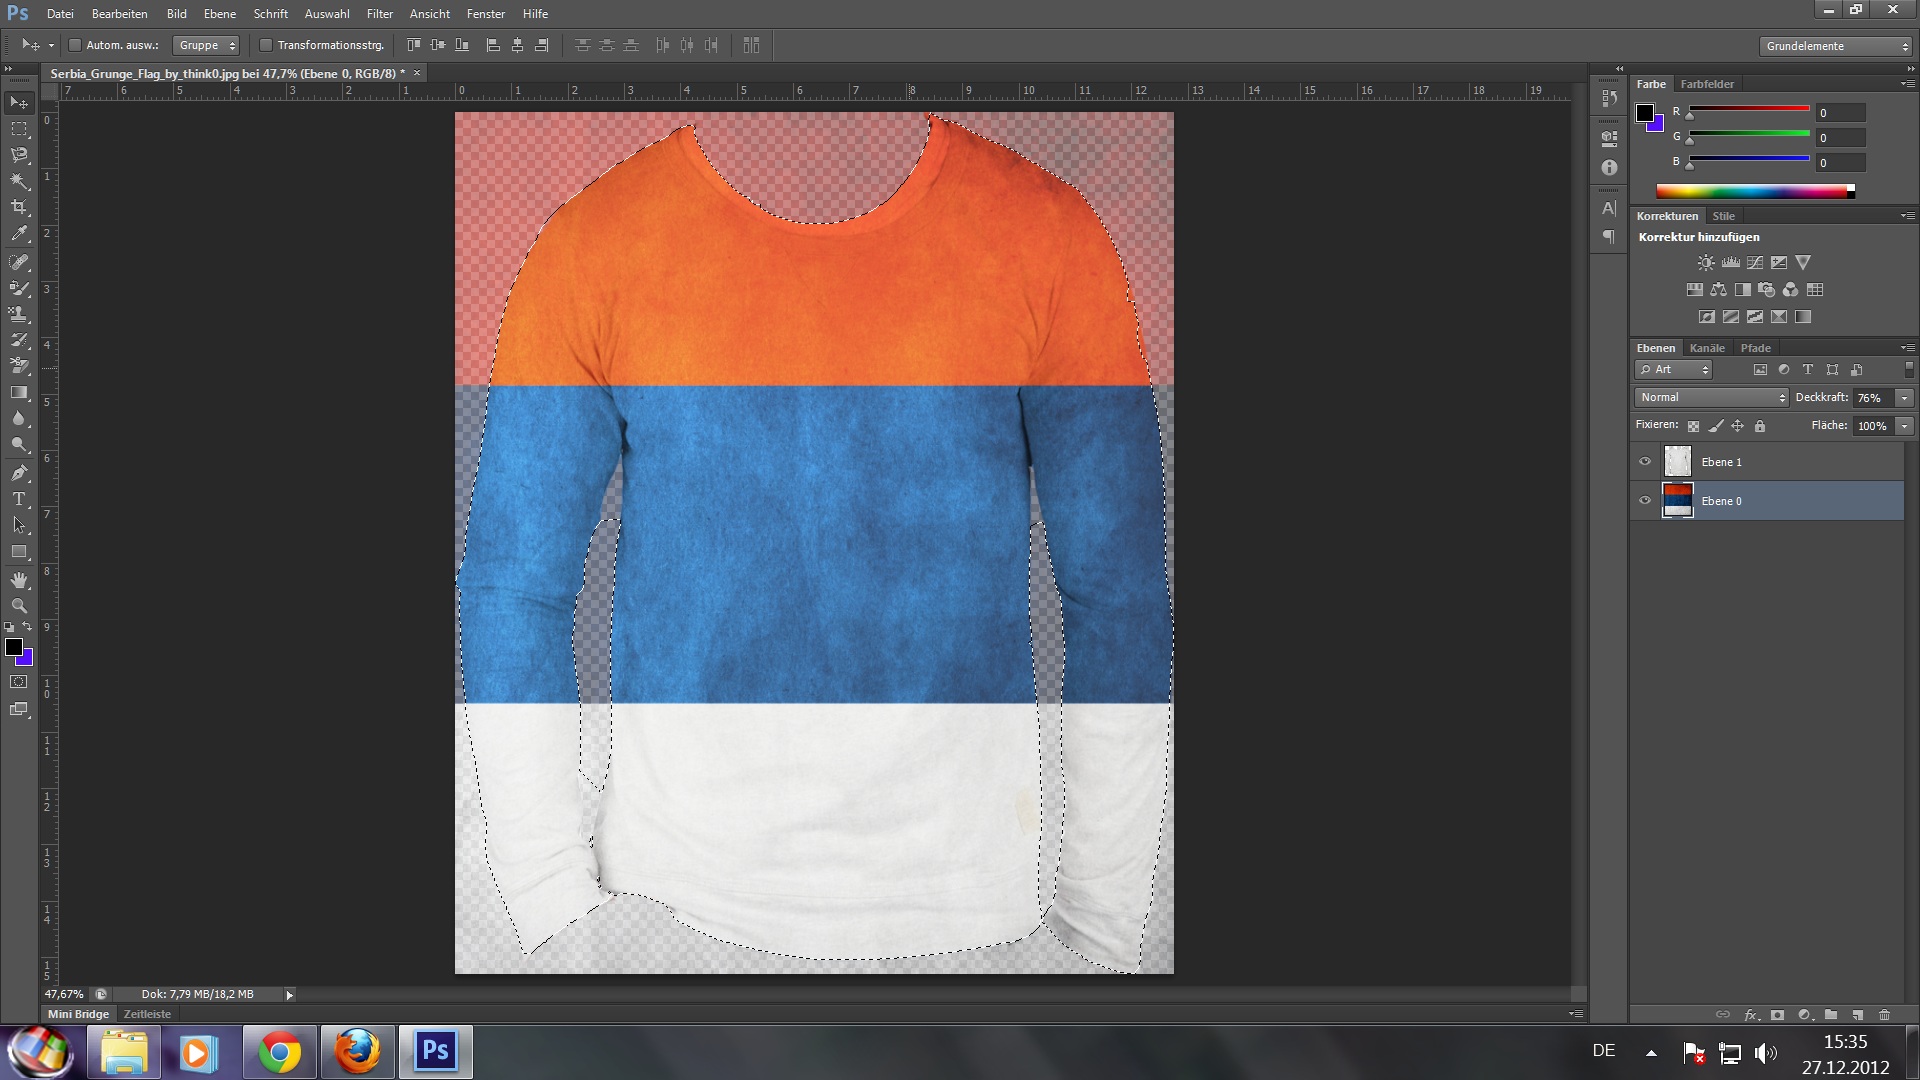The height and width of the screenshot is (1080, 1920).
Task: Select the Zoom tool in toolbox
Action: pyautogui.click(x=19, y=606)
